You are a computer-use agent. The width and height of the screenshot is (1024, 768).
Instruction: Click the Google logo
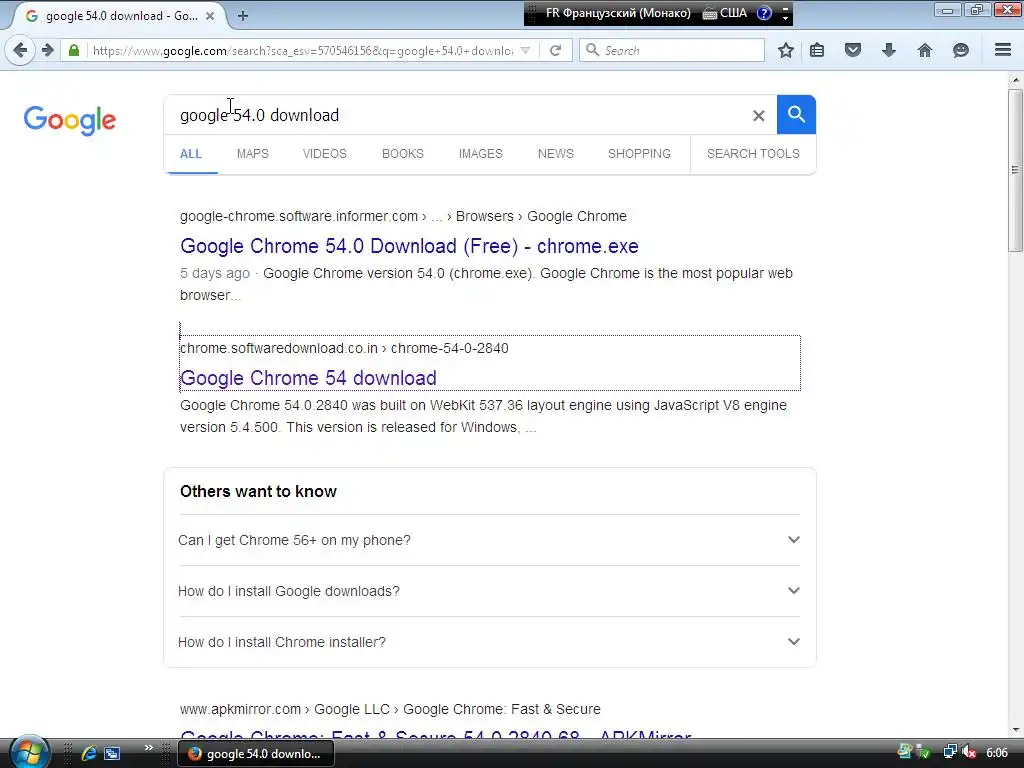[x=69, y=120]
